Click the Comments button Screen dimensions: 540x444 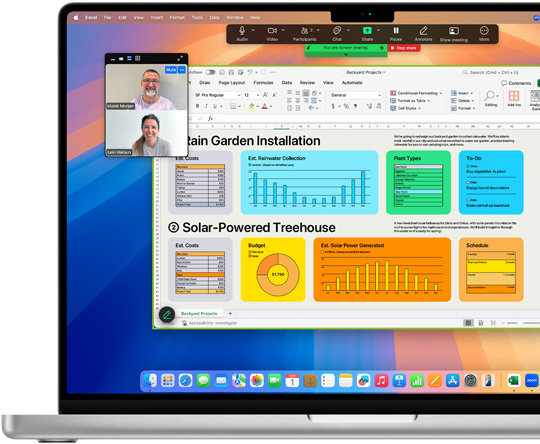[516, 83]
